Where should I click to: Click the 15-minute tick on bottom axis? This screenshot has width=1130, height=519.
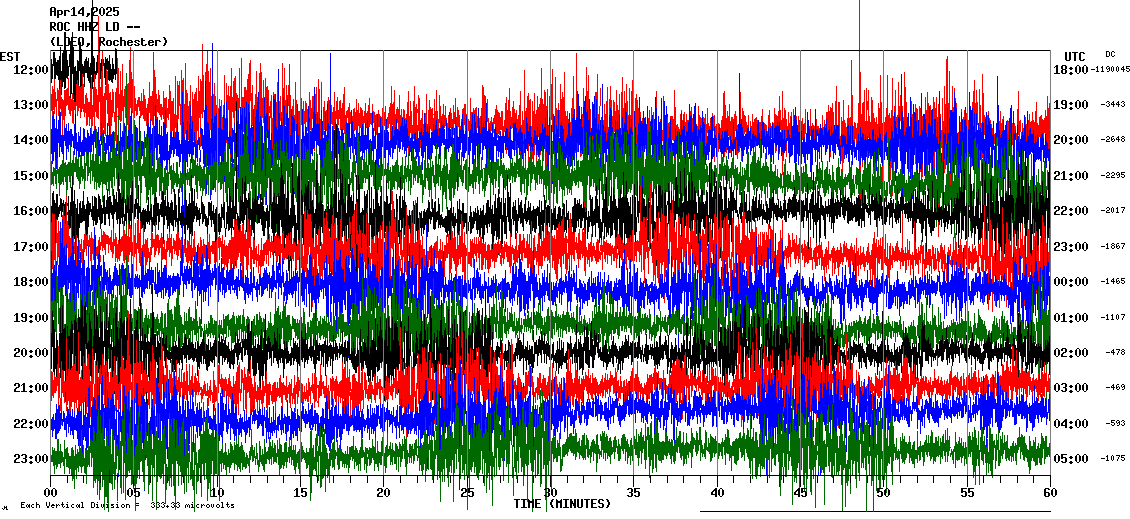point(300,492)
